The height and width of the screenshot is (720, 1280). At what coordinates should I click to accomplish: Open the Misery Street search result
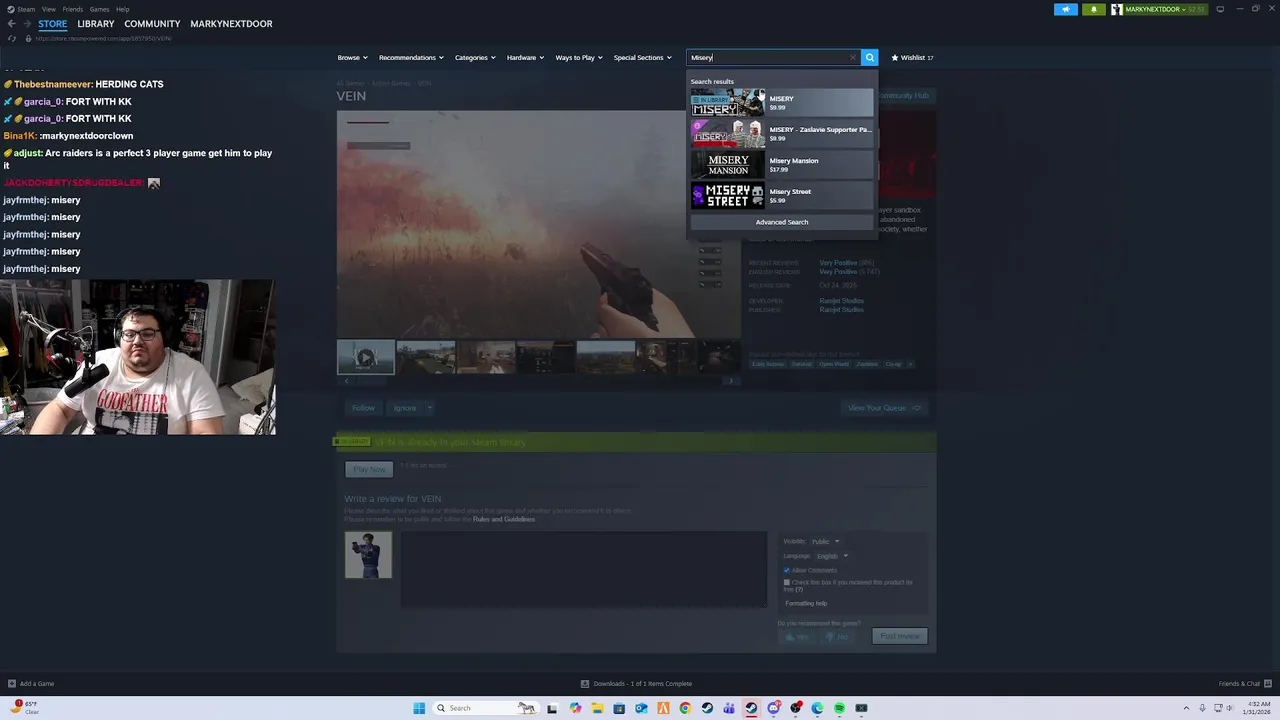(x=781, y=195)
